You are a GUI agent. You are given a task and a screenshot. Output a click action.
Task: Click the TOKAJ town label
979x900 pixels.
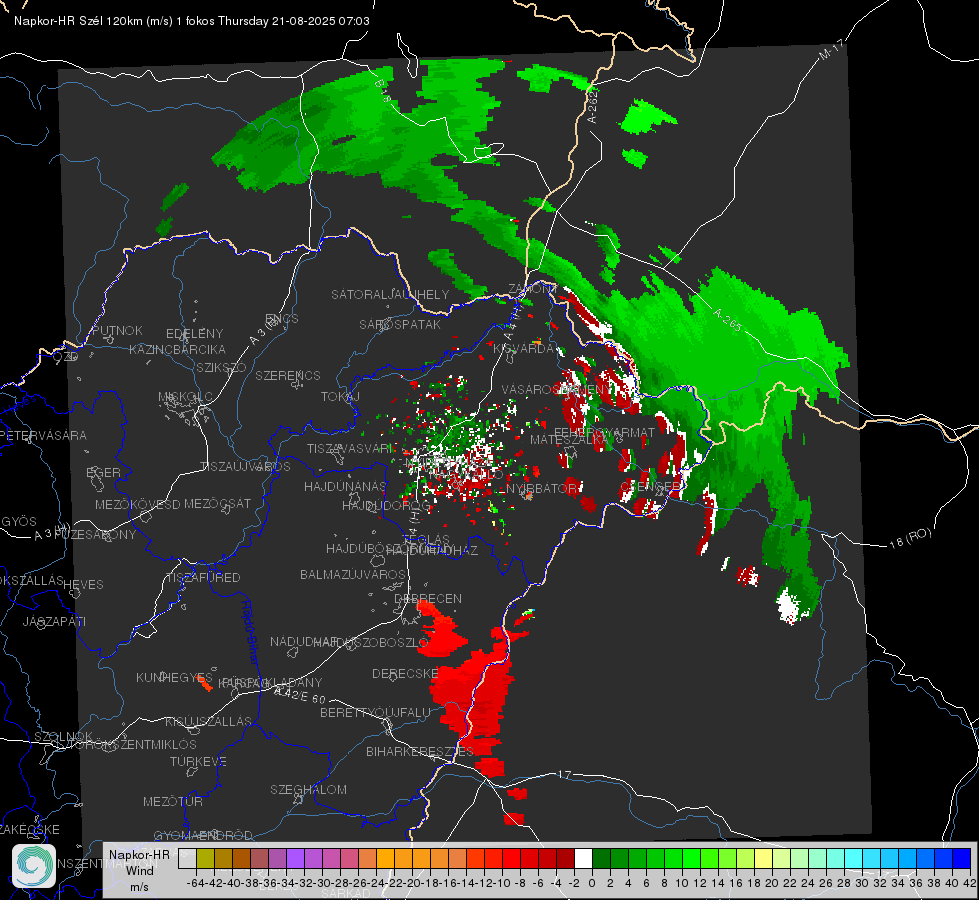340,397
